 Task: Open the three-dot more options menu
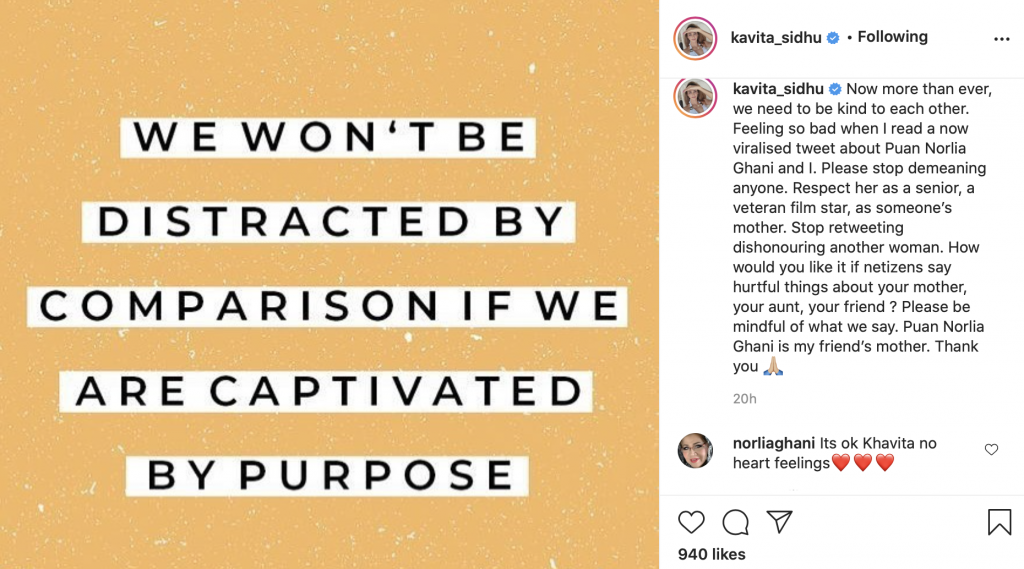coord(1001,39)
